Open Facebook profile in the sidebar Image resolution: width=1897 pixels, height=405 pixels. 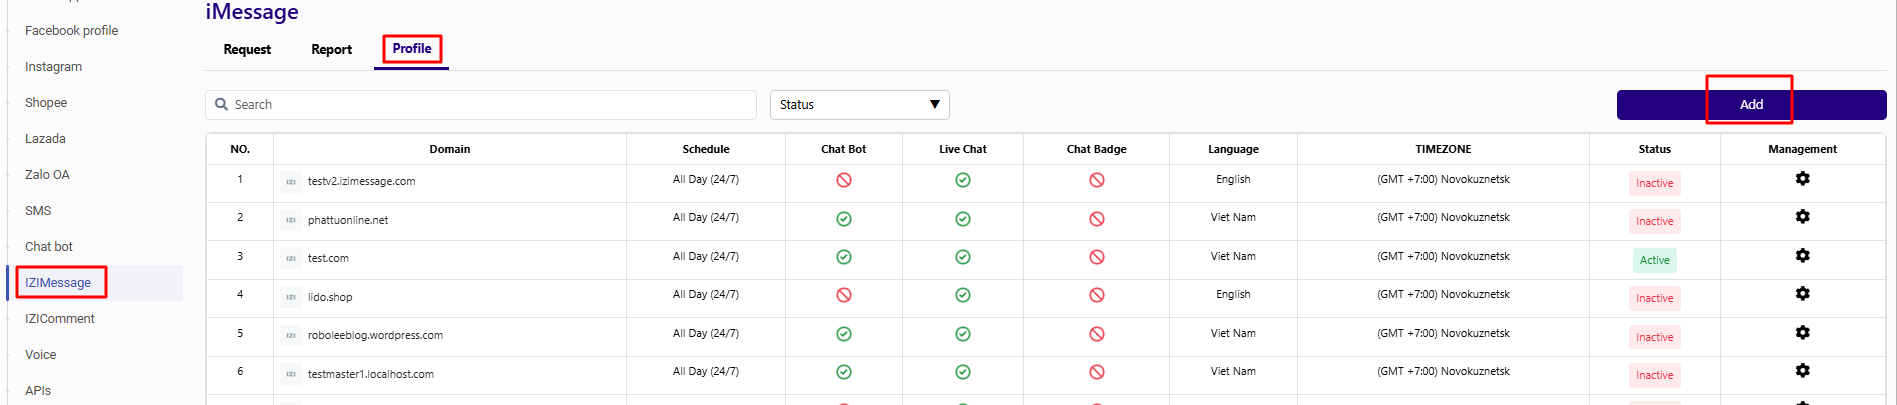(x=71, y=31)
